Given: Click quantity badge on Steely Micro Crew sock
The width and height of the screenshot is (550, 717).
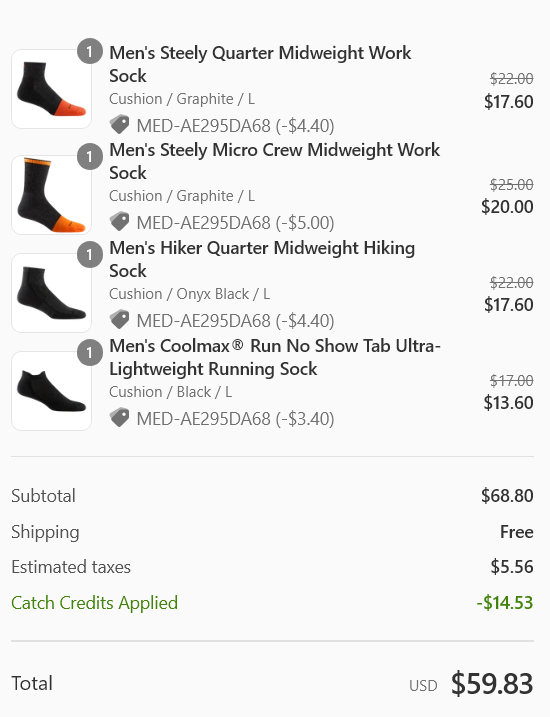Looking at the screenshot, I should [90, 157].
